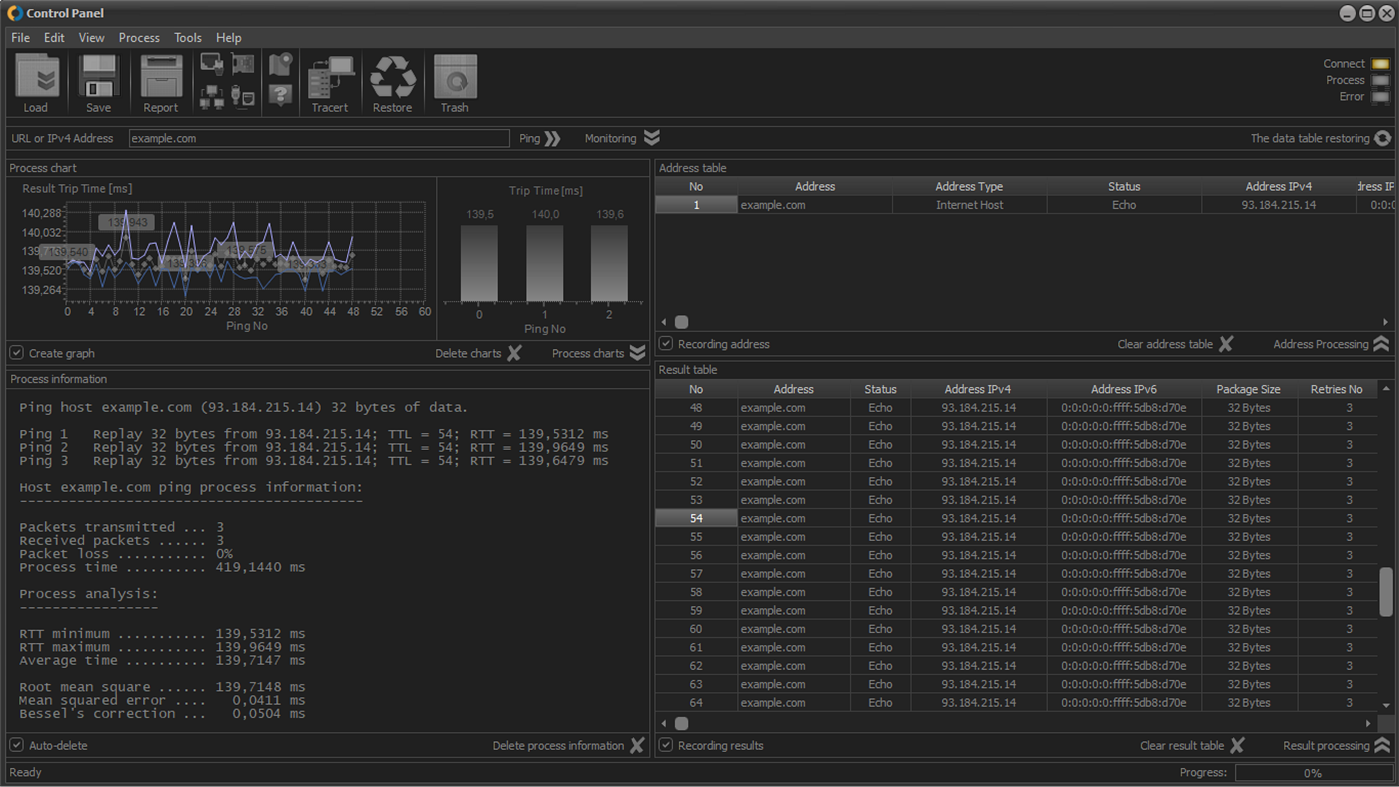
Task: Launch the Tracert tool icon
Action: 331,77
